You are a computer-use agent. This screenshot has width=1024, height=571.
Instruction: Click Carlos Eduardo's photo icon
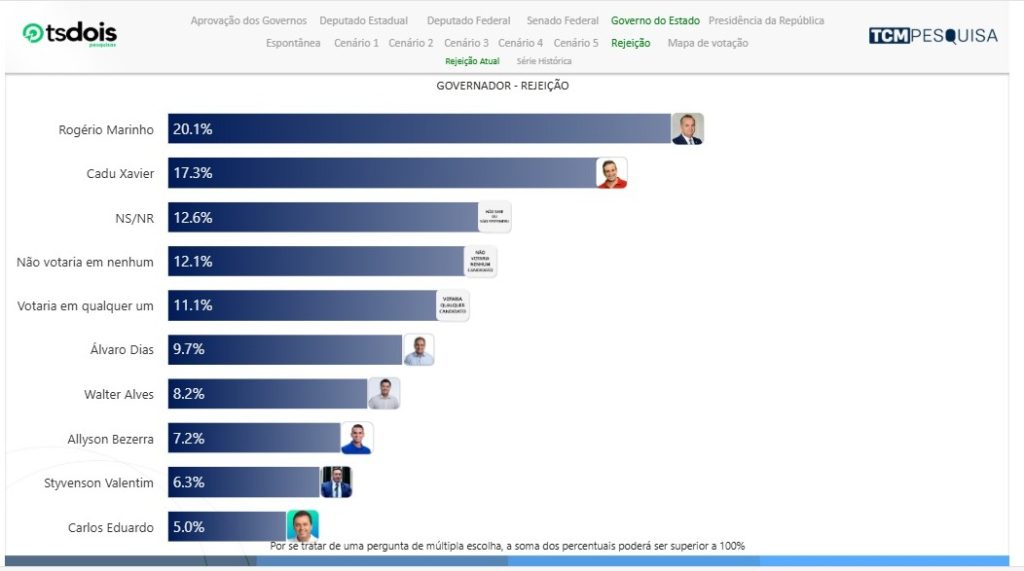[302, 525]
